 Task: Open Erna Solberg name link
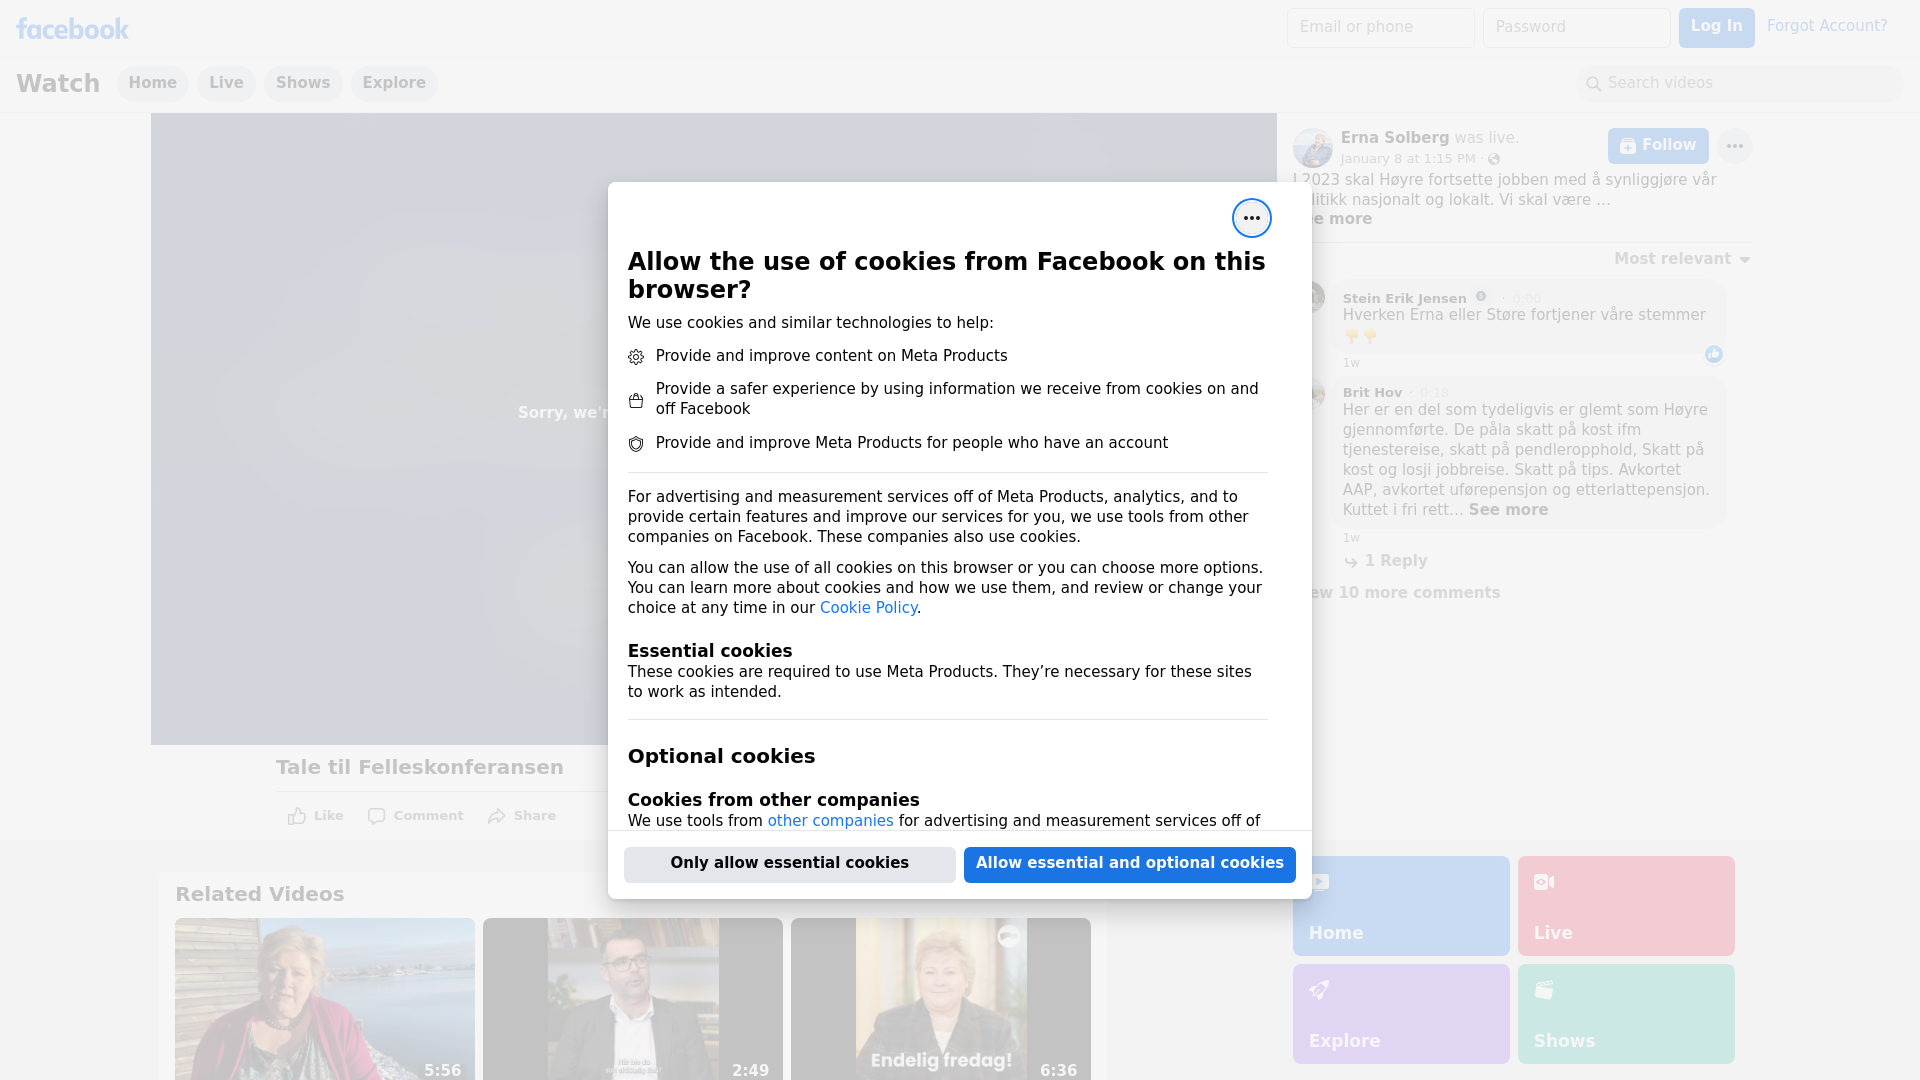1394,138
